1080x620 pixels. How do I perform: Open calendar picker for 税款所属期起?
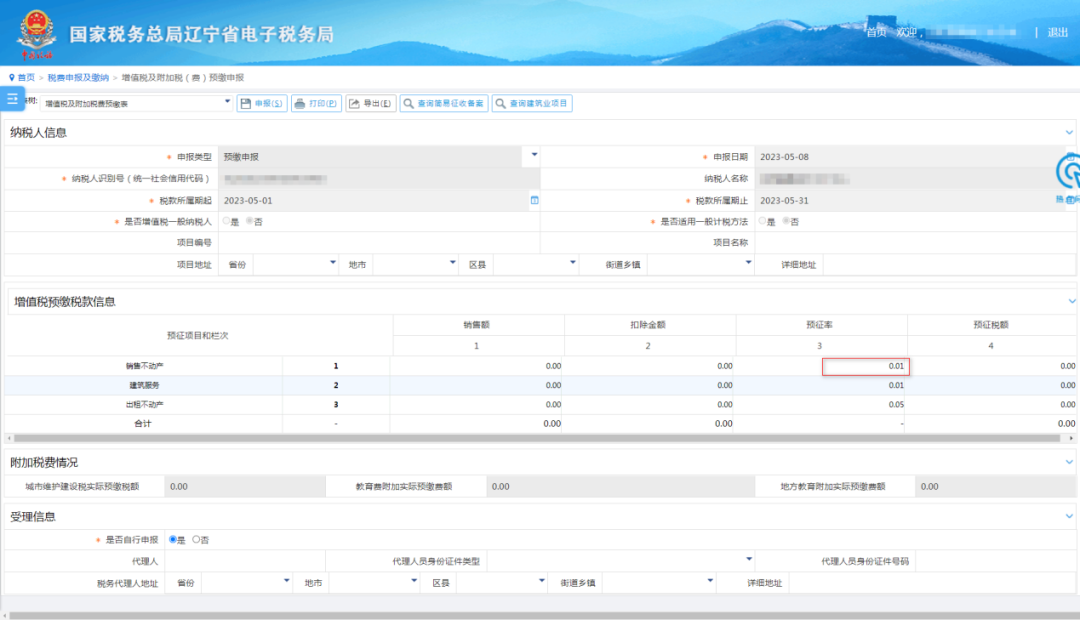pos(534,200)
